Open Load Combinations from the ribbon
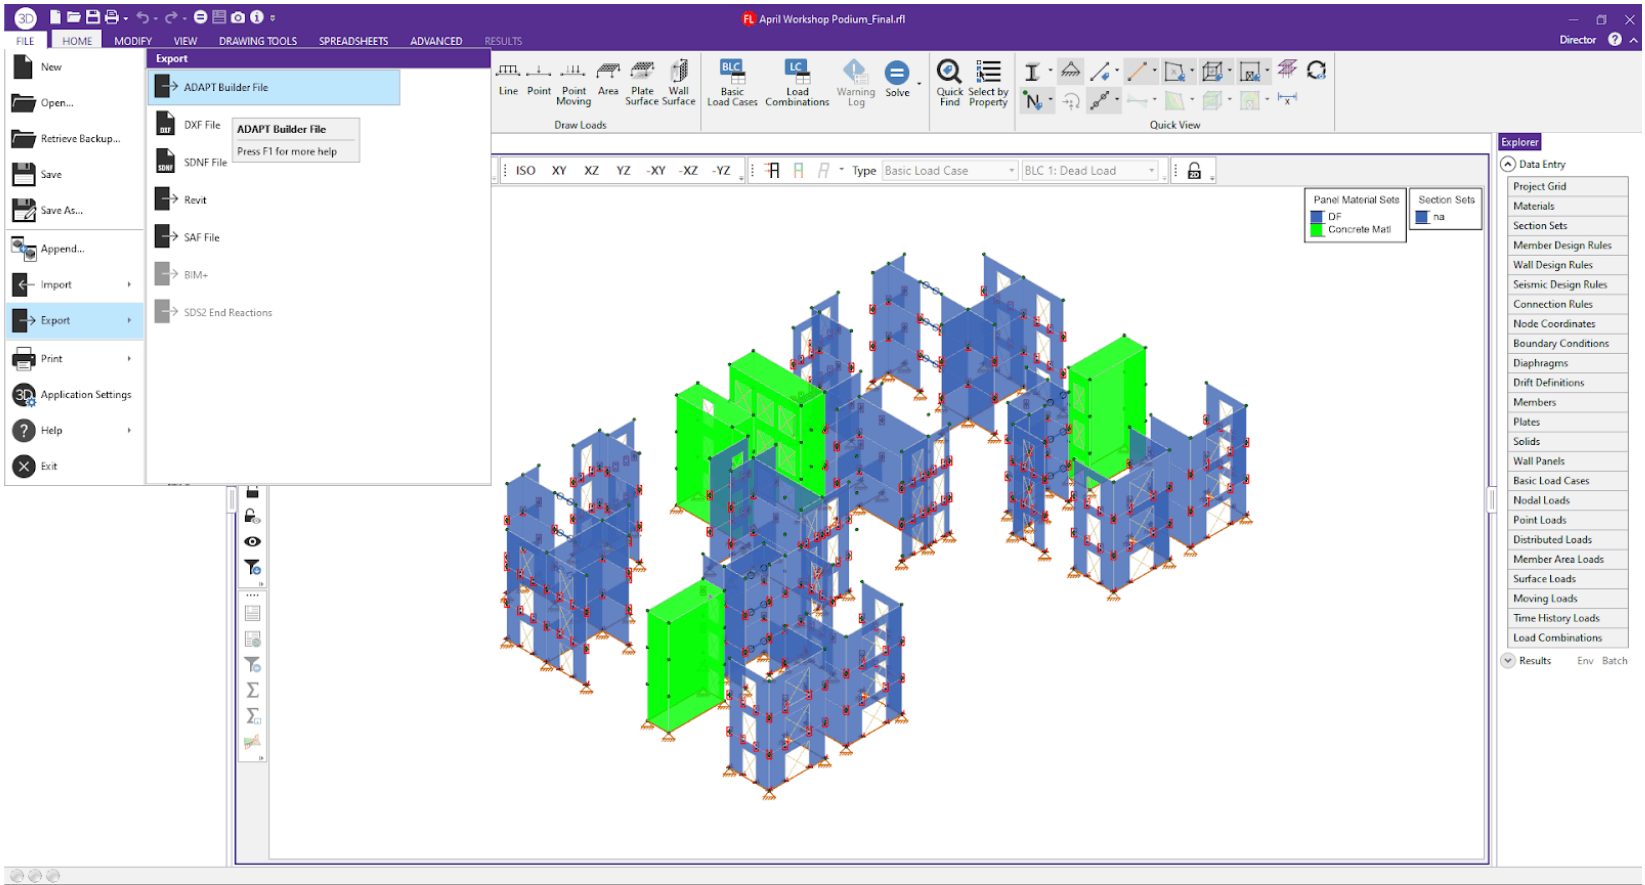The image size is (1645, 885). (x=796, y=74)
